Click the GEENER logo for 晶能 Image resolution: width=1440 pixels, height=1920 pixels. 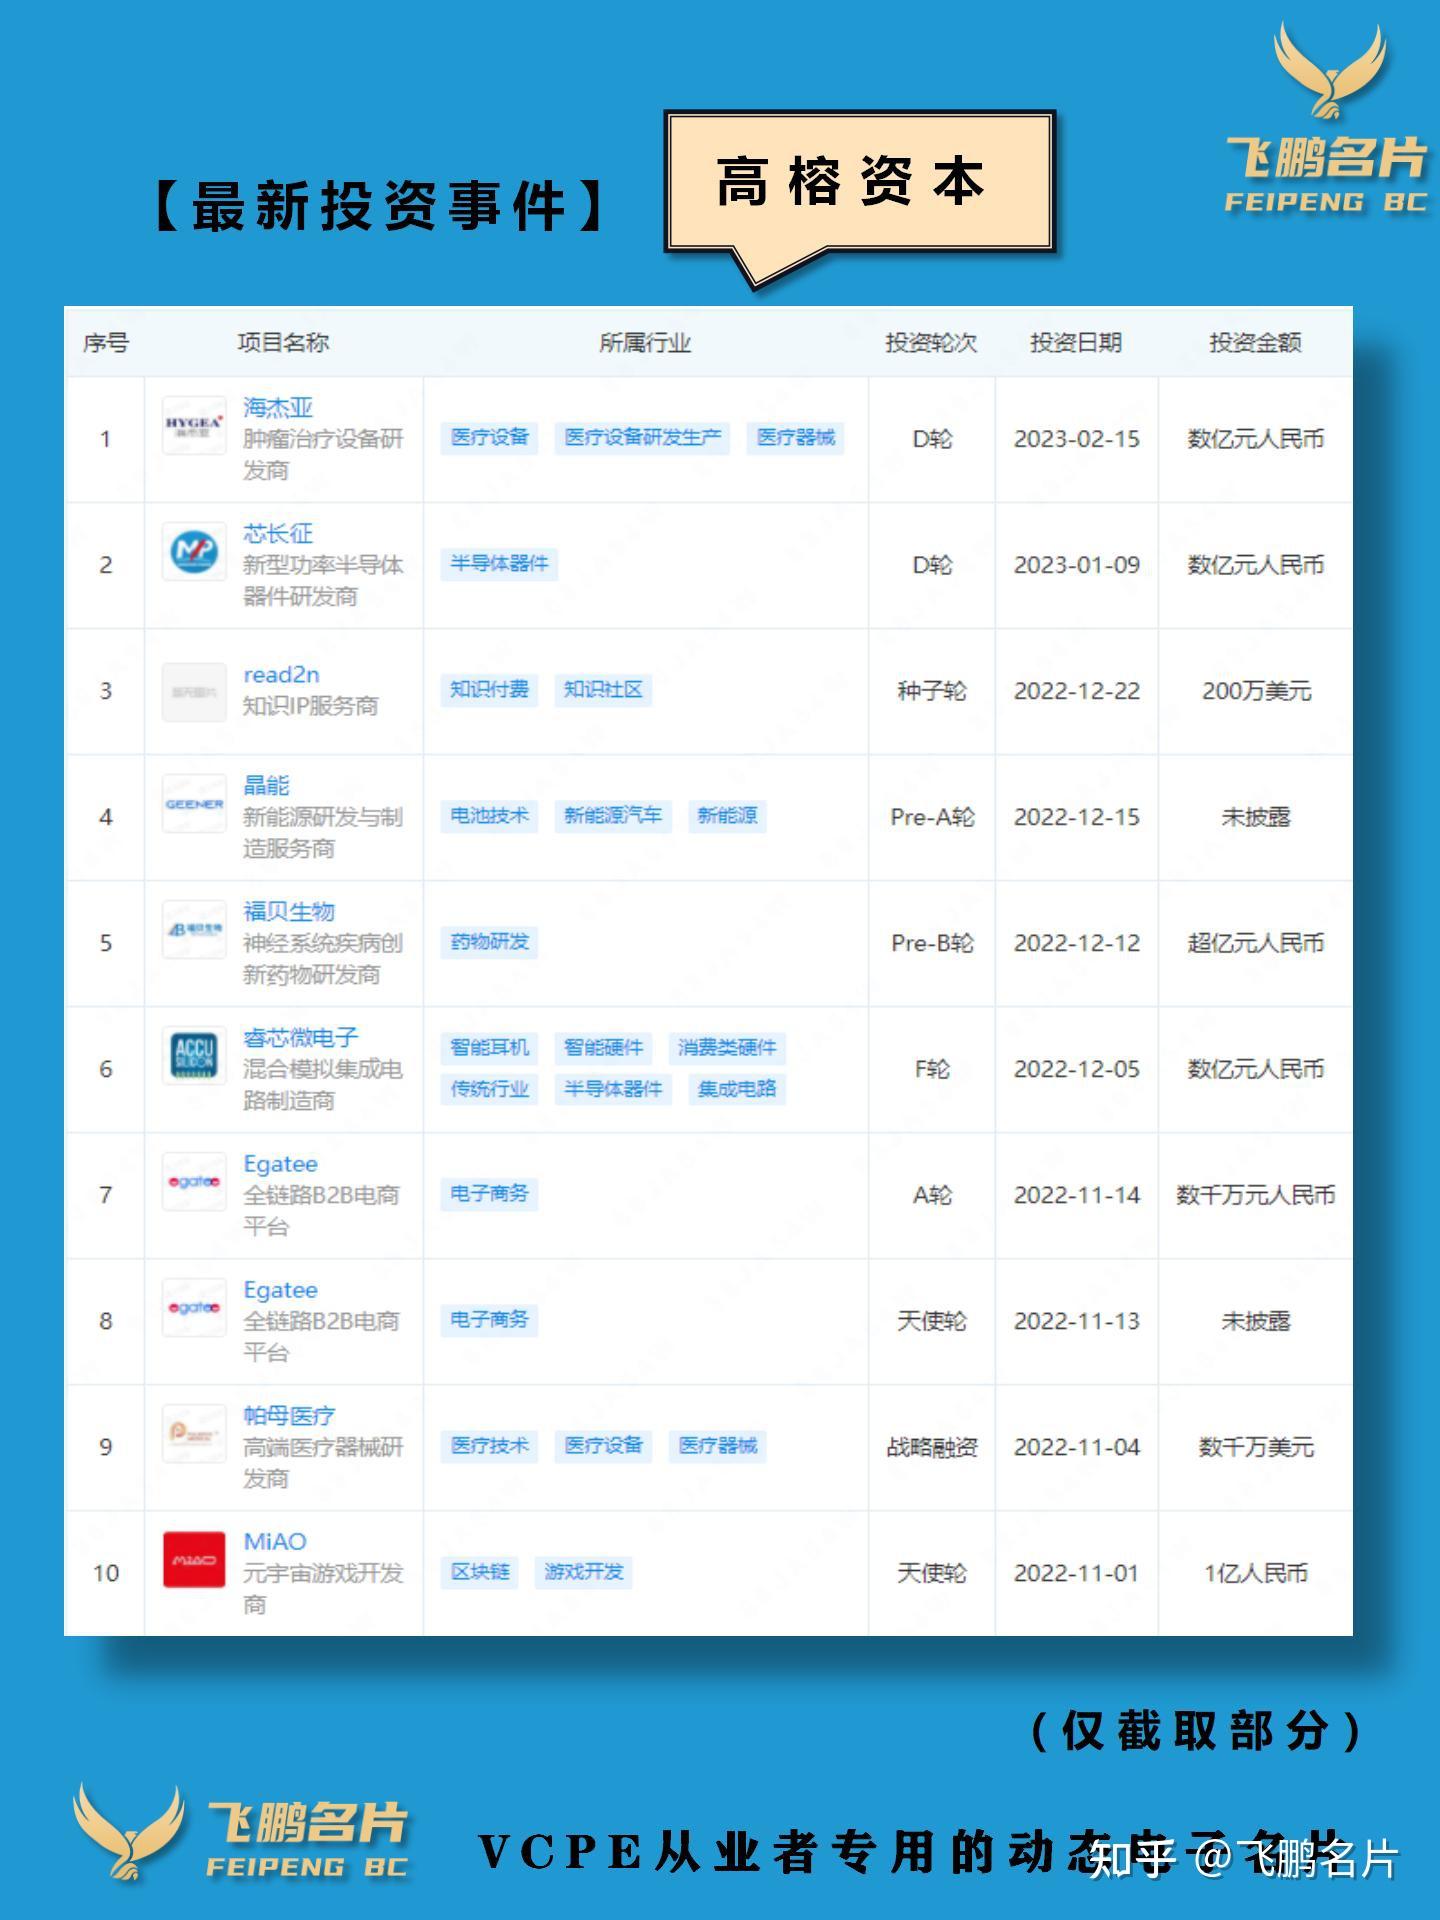pos(194,803)
